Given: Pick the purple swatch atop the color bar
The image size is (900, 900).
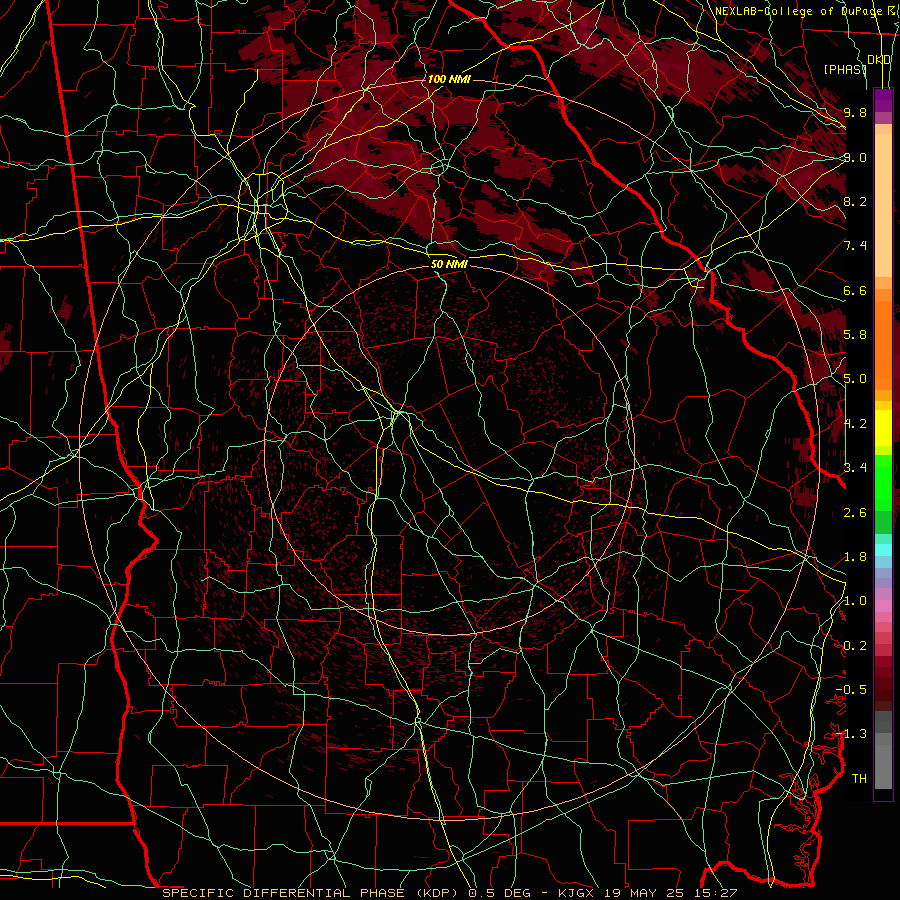Looking at the screenshot, I should [883, 100].
